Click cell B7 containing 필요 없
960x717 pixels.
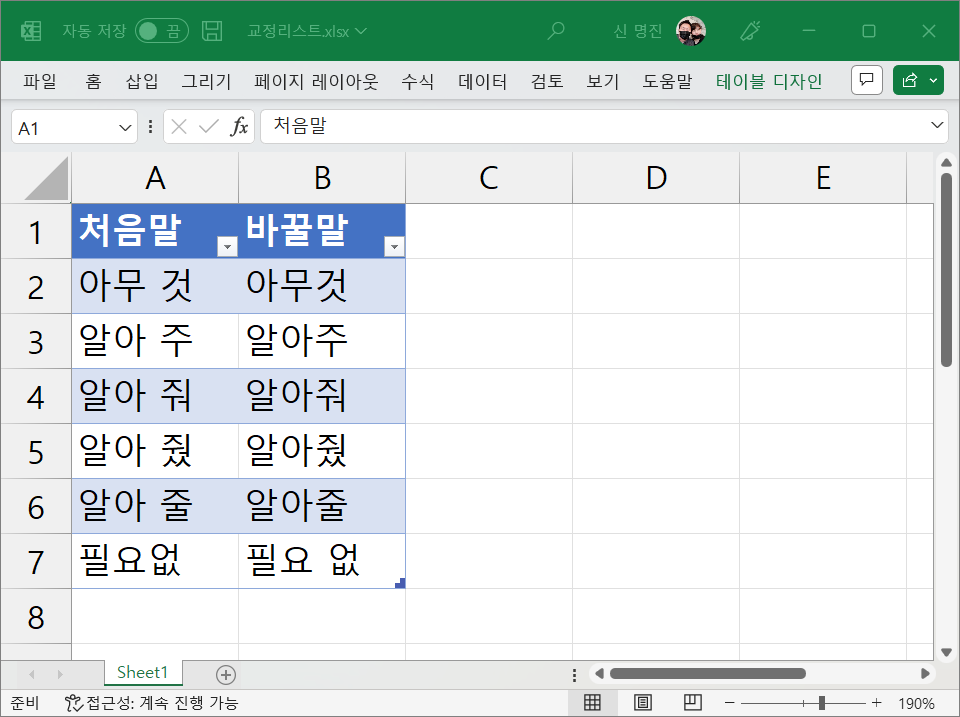click(322, 561)
